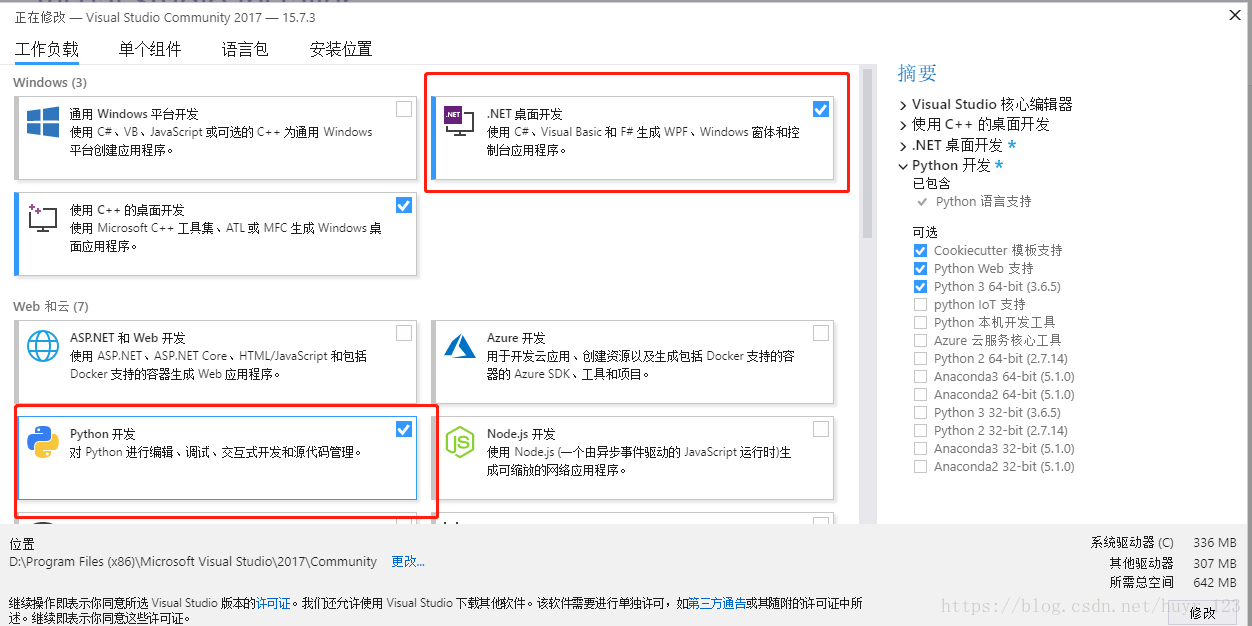1252x626 pixels.
Task: Click the C++ desktop development monitor icon
Action: pos(43,218)
